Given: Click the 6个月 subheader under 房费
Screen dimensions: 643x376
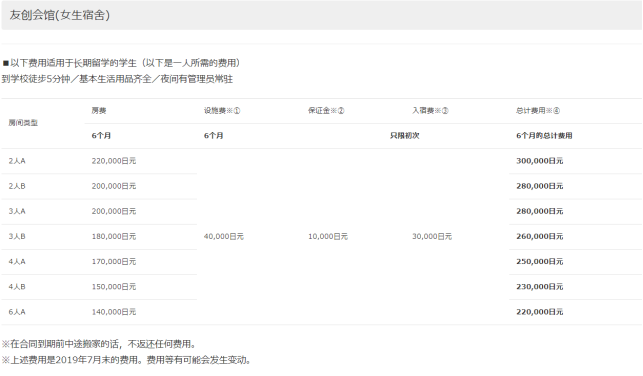Looking at the screenshot, I should click(x=101, y=135).
